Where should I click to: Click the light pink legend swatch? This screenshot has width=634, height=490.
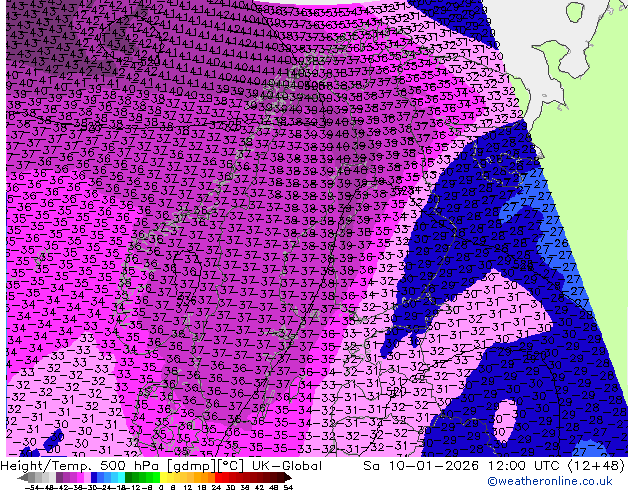click(87, 477)
